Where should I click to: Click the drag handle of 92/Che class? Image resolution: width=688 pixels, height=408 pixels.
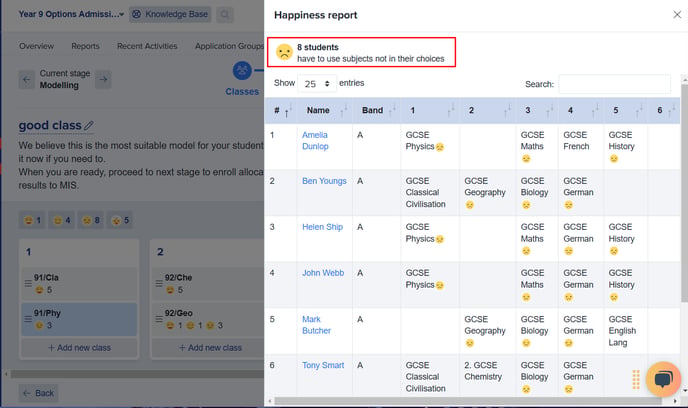159,283
